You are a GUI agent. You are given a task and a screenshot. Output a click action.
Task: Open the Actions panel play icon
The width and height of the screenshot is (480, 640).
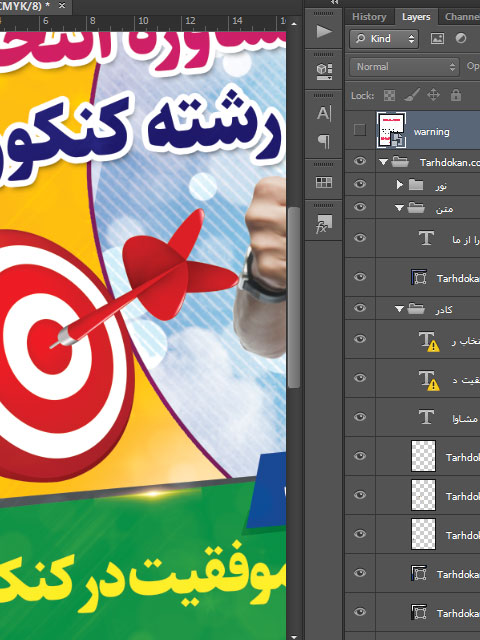tap(324, 31)
